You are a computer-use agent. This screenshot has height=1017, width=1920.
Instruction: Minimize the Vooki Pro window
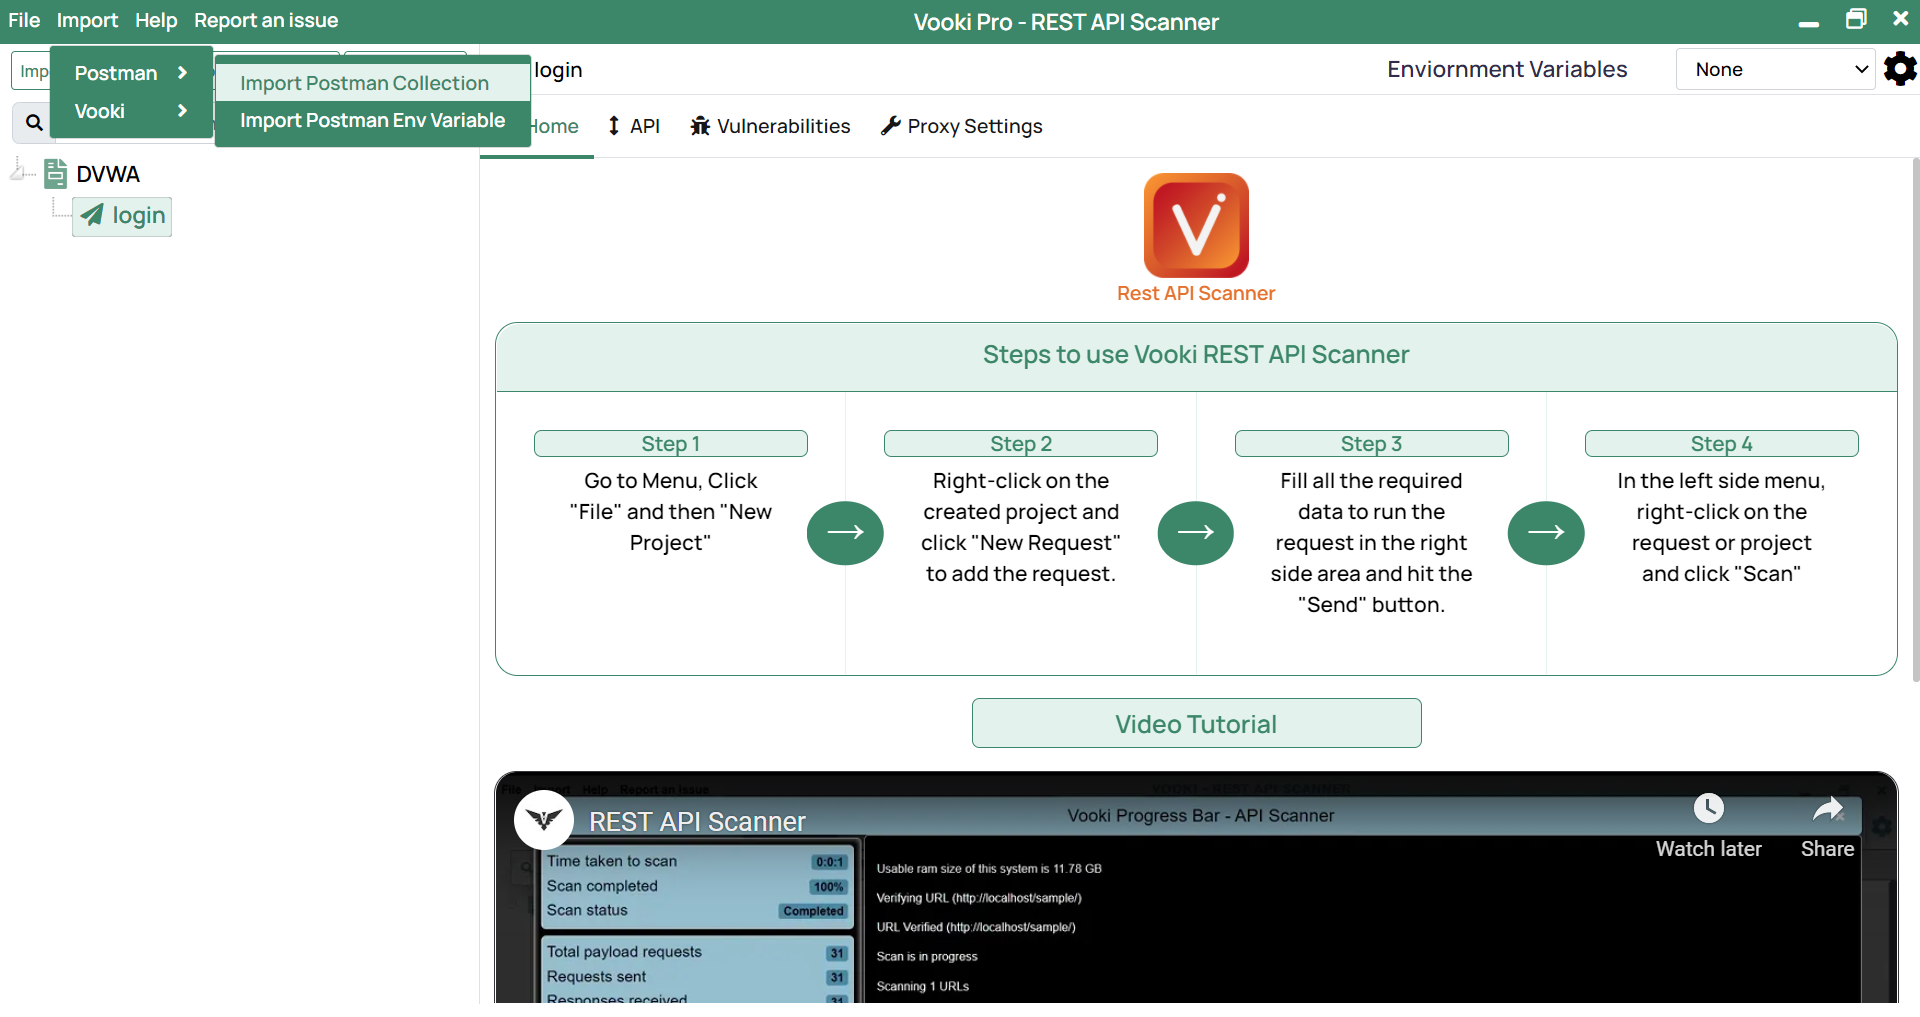tap(1808, 22)
